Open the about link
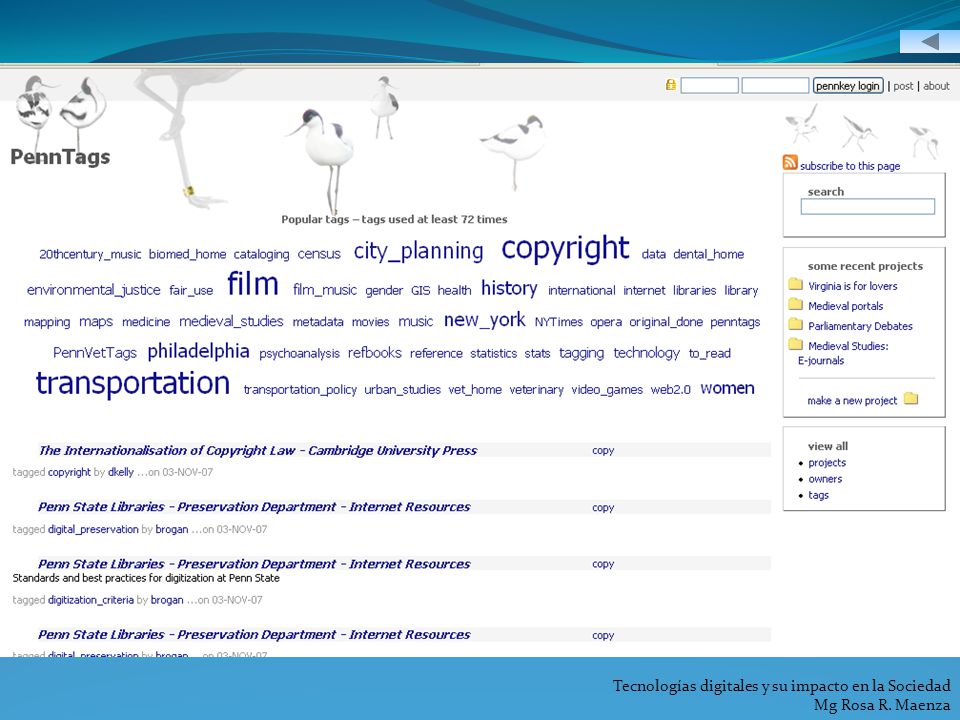Viewport: 960px width, 720px height. coord(936,86)
